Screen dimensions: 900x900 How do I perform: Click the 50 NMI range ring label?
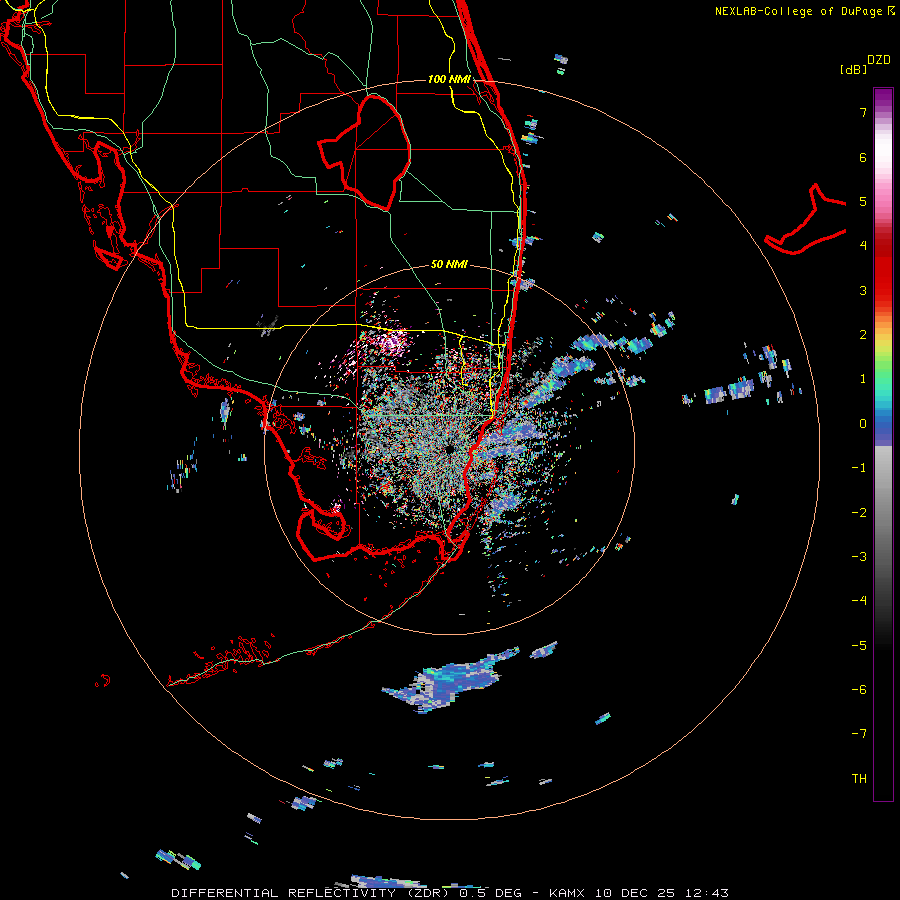(449, 264)
